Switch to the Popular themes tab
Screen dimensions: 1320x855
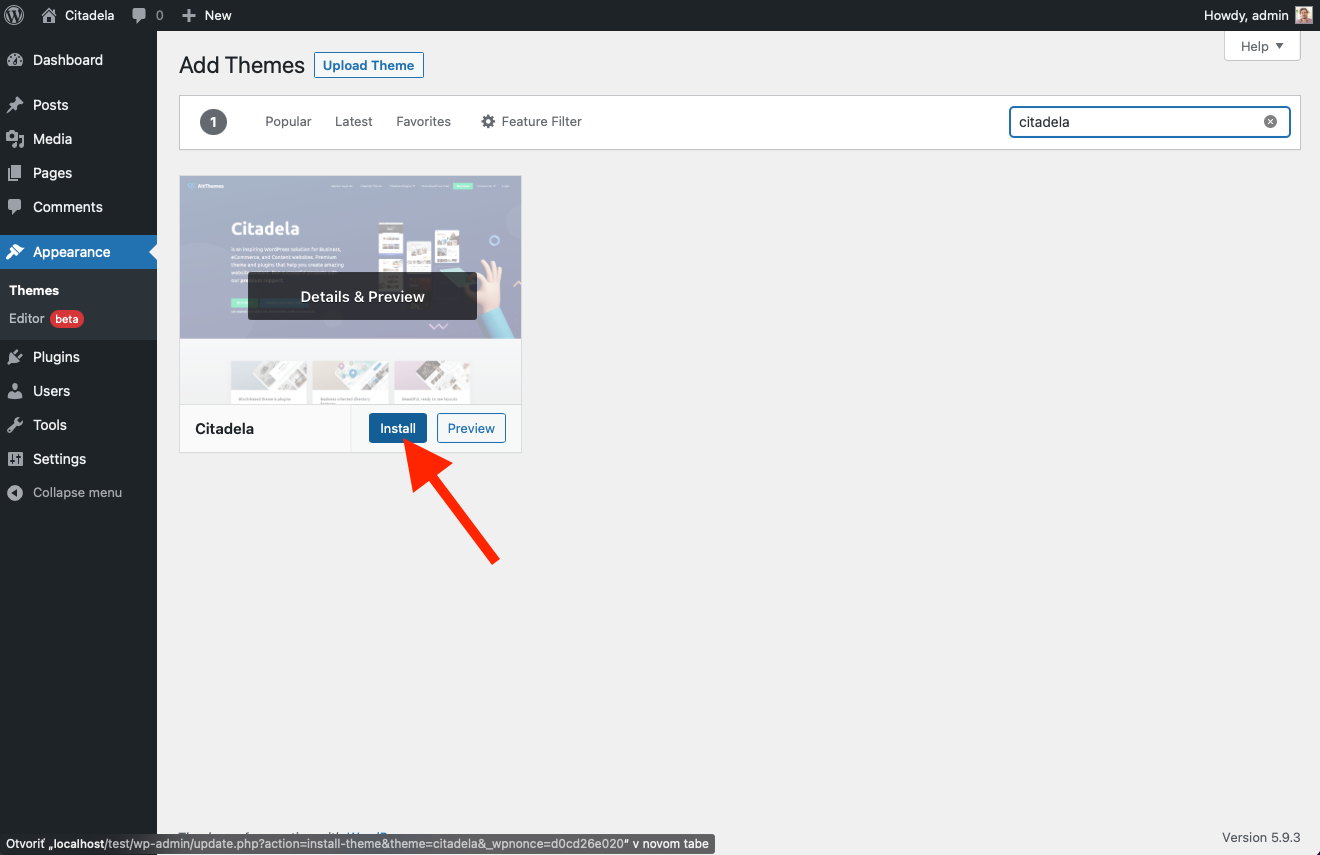click(288, 122)
